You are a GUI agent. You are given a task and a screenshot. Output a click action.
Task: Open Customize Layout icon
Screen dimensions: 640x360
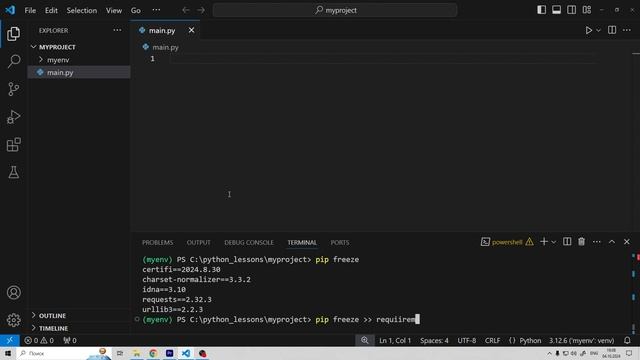click(587, 10)
